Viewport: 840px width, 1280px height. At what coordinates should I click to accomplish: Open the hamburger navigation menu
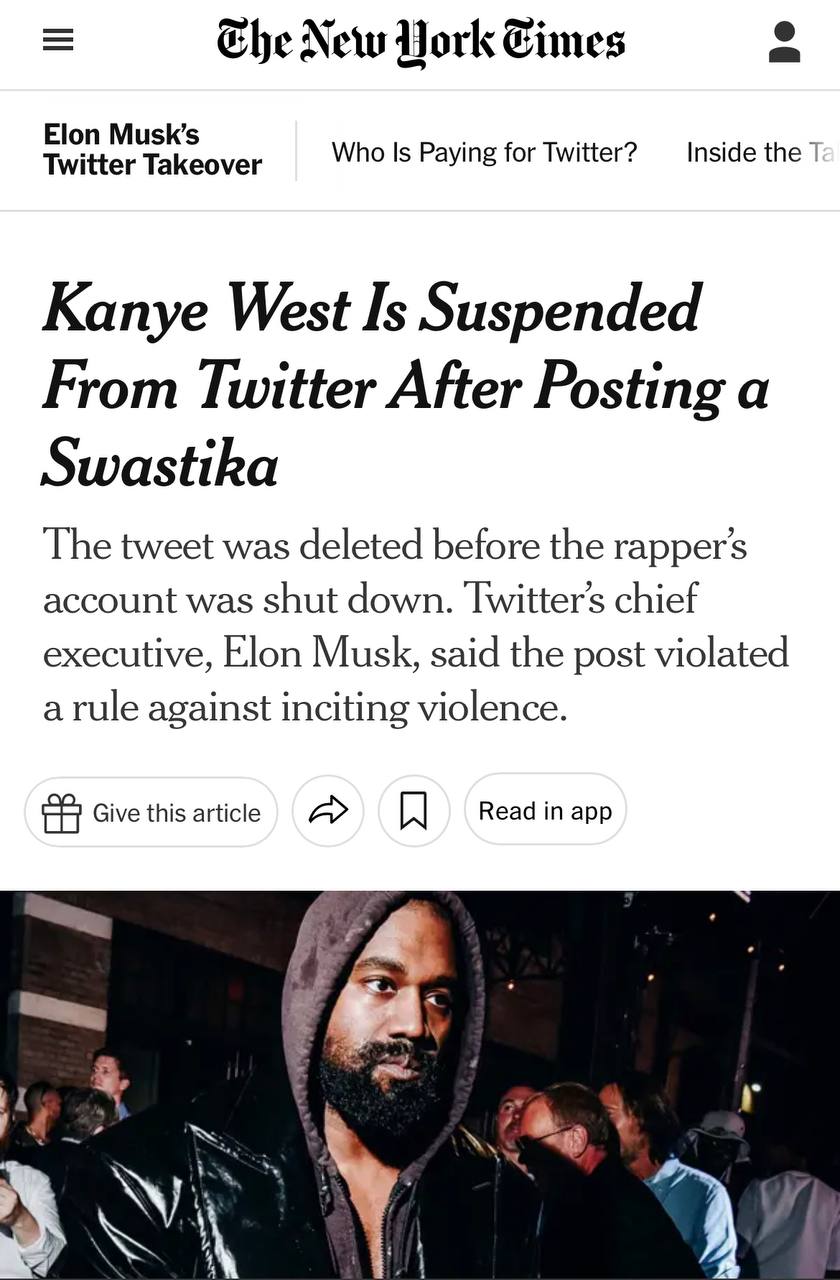coord(58,41)
